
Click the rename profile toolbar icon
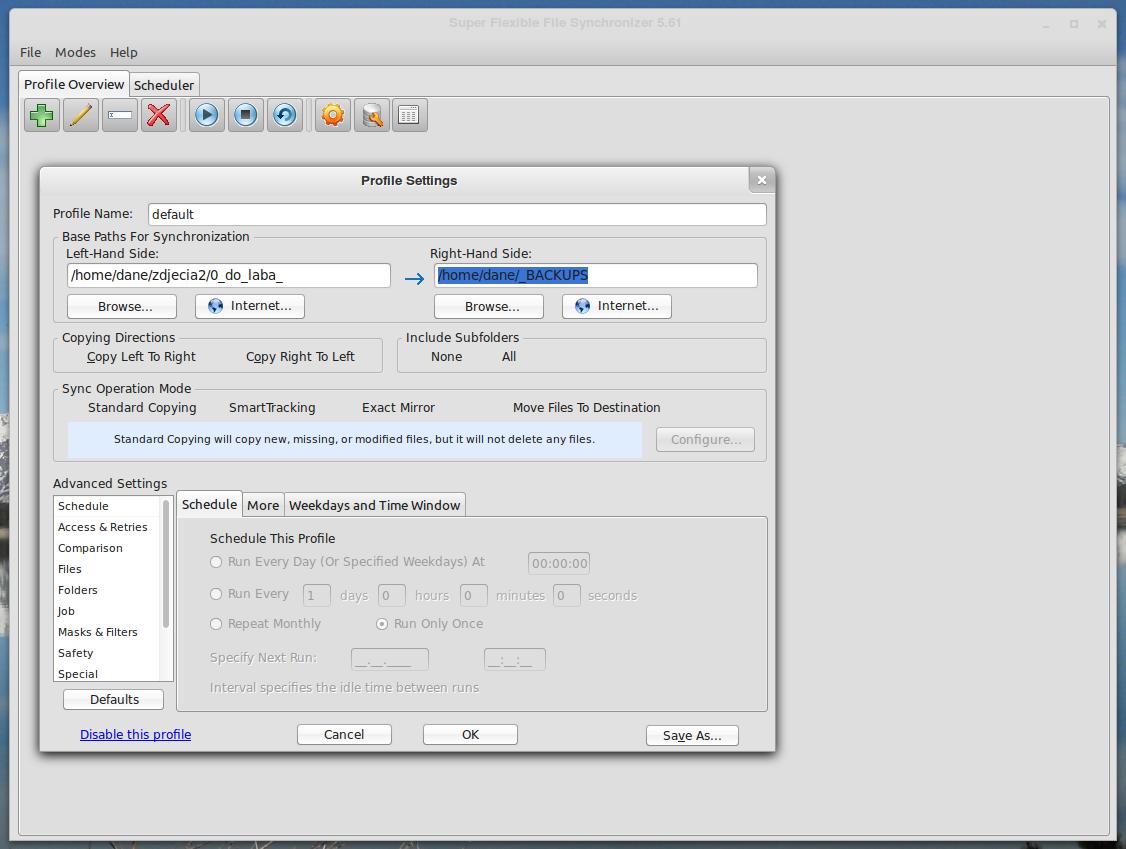click(119, 115)
